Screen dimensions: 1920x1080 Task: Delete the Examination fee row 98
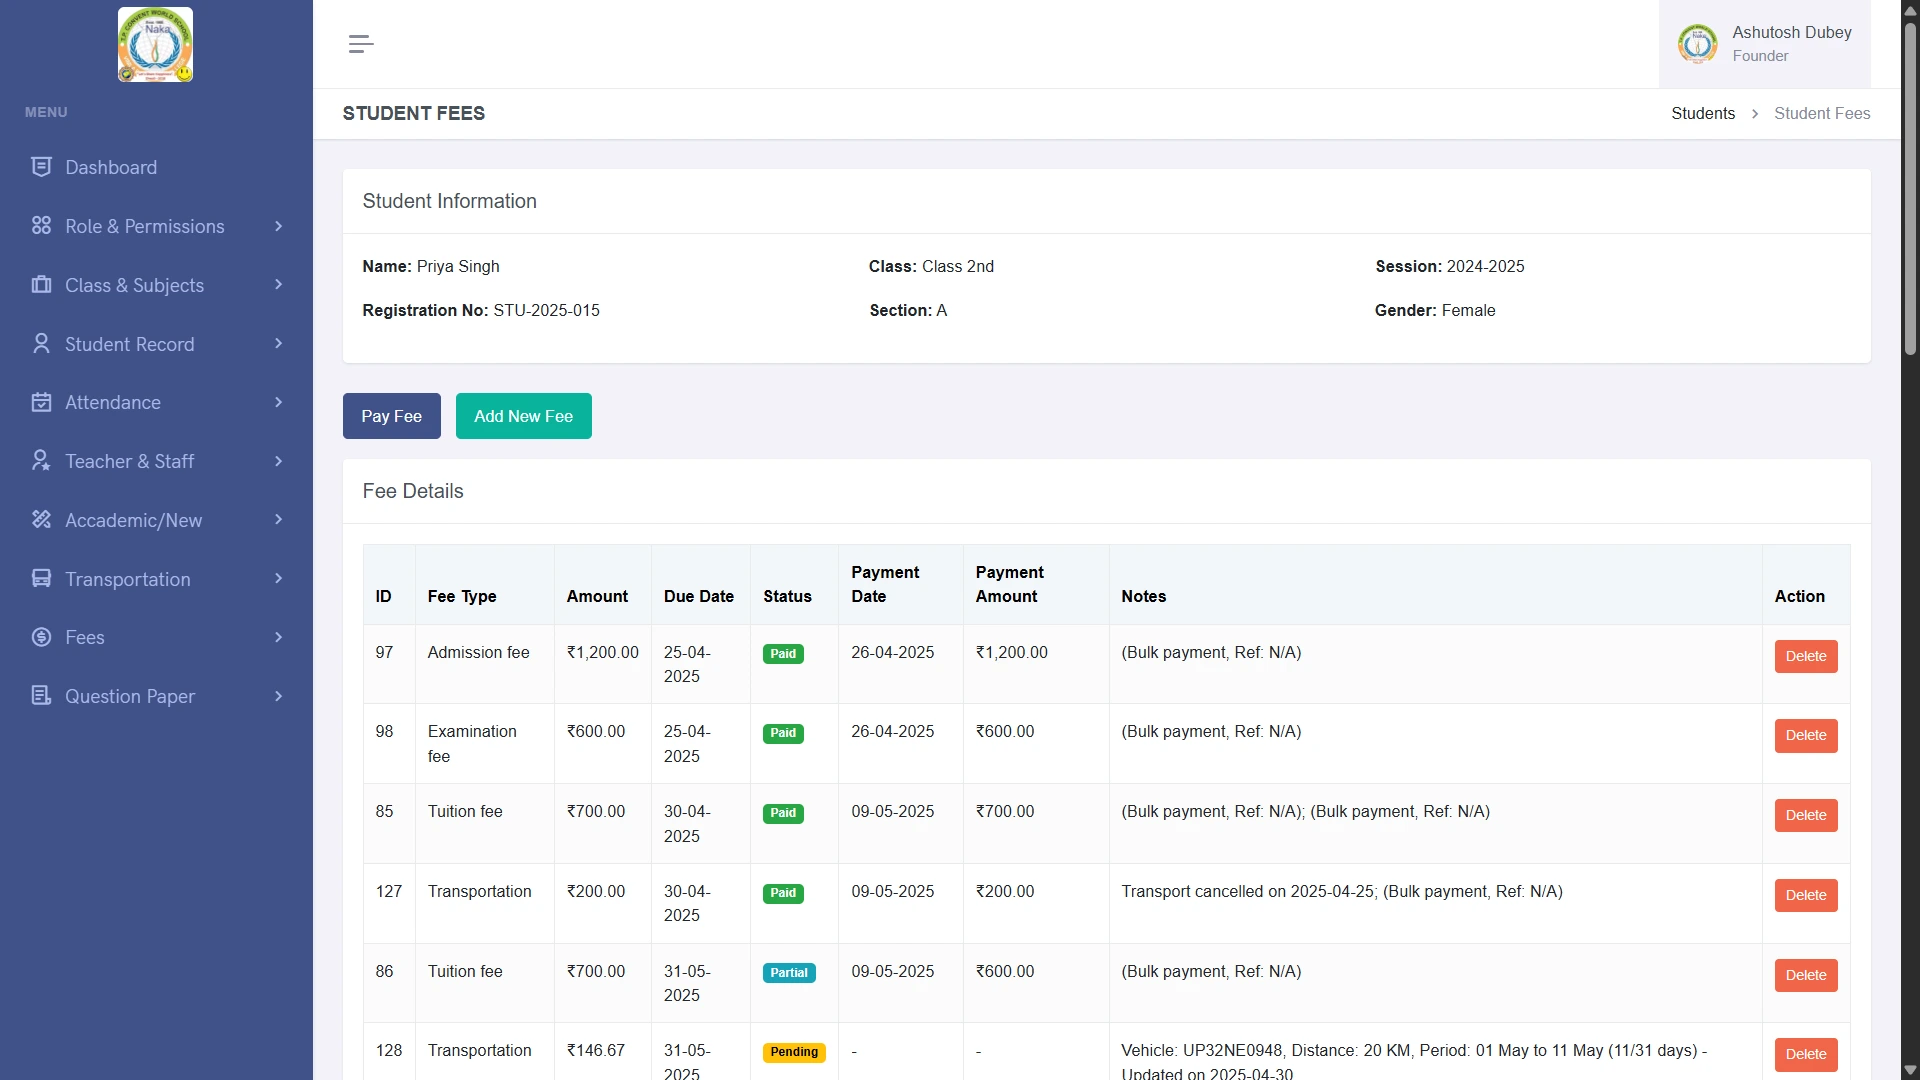1805,735
